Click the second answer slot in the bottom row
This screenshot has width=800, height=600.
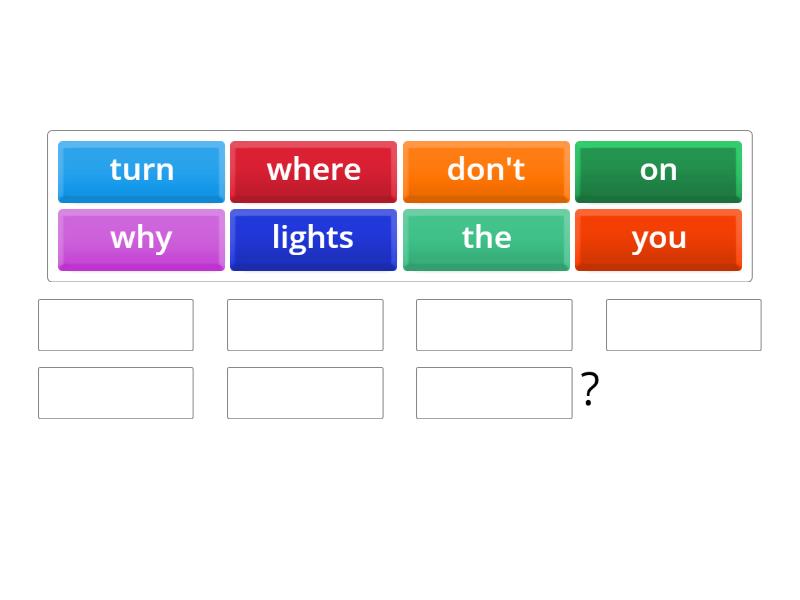point(305,392)
